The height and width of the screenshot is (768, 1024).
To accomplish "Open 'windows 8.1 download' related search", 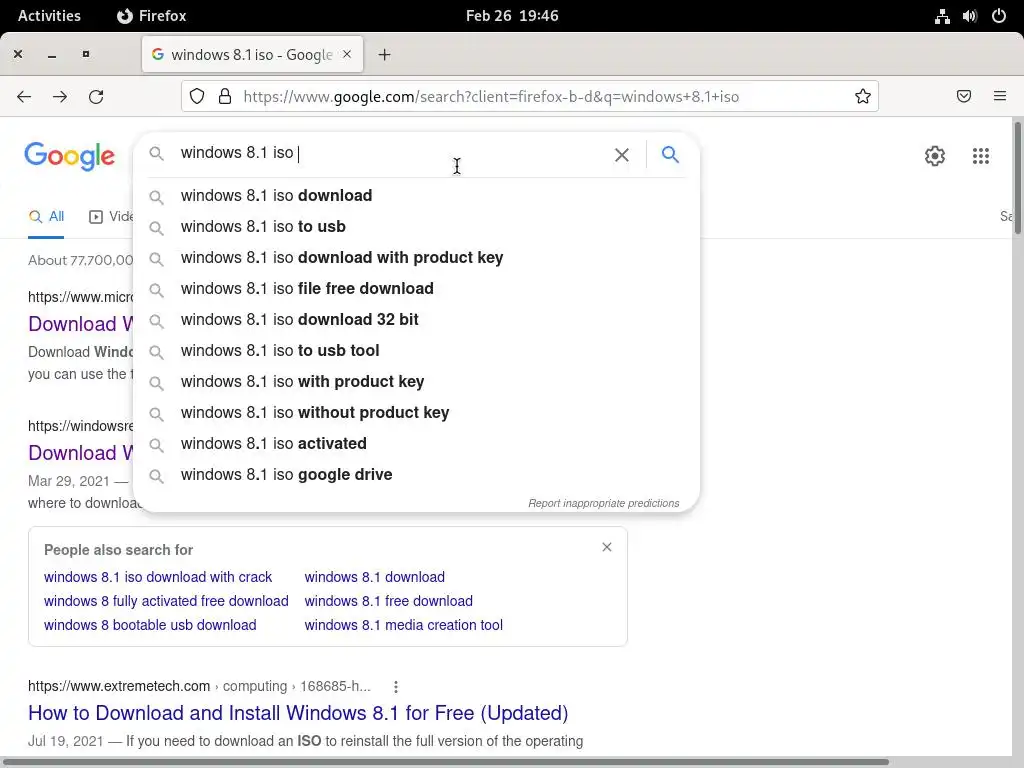I will point(374,577).
